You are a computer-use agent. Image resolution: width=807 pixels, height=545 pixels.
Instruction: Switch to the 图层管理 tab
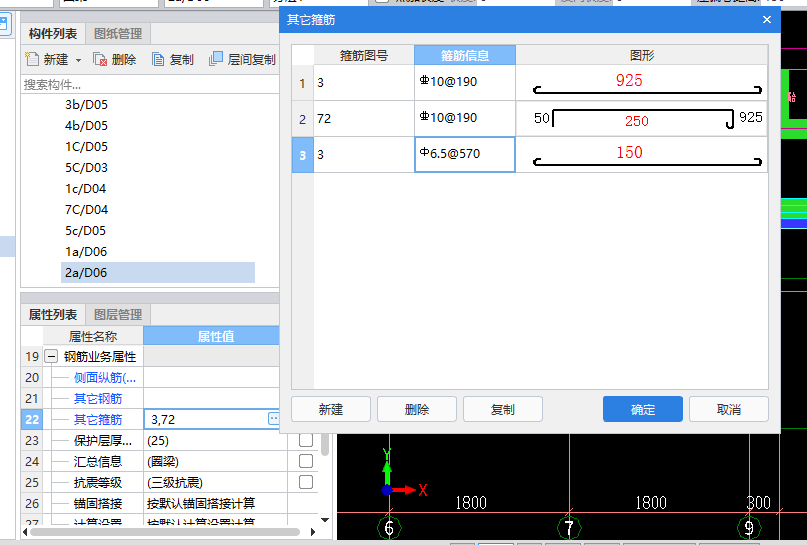118,314
